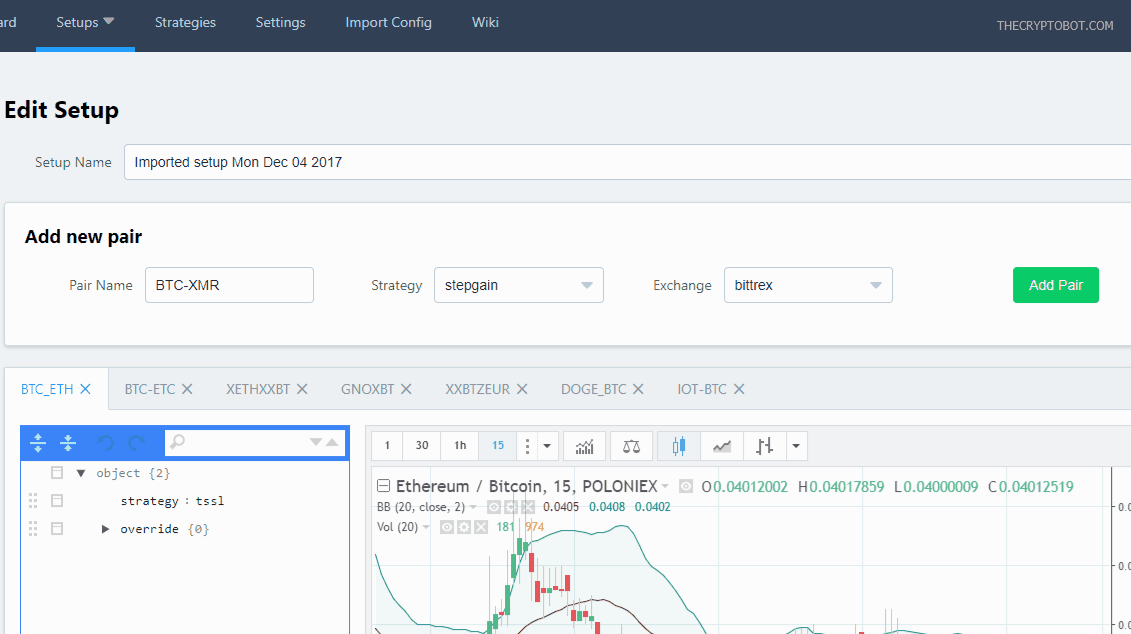This screenshot has width=1131, height=634.
Task: Hide the Vol (20) indicator
Action: point(447,527)
